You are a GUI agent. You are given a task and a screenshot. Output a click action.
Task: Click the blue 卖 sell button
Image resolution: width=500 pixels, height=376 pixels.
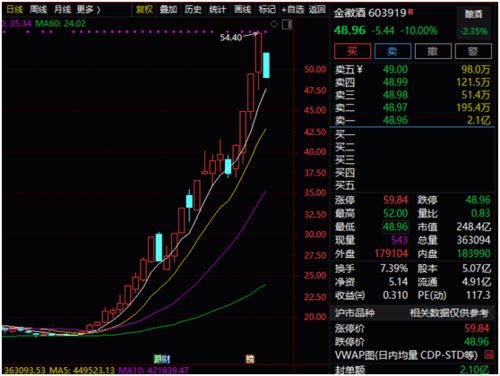point(393,51)
